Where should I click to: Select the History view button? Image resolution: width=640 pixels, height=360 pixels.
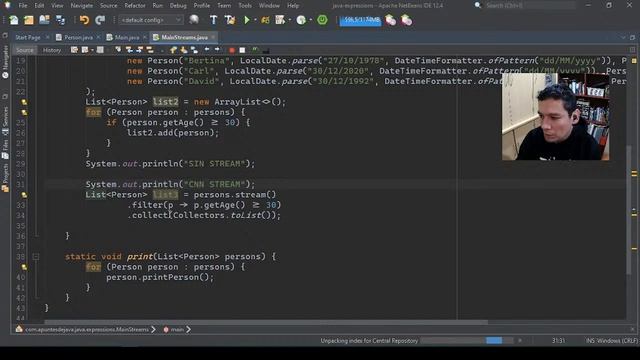coord(52,50)
